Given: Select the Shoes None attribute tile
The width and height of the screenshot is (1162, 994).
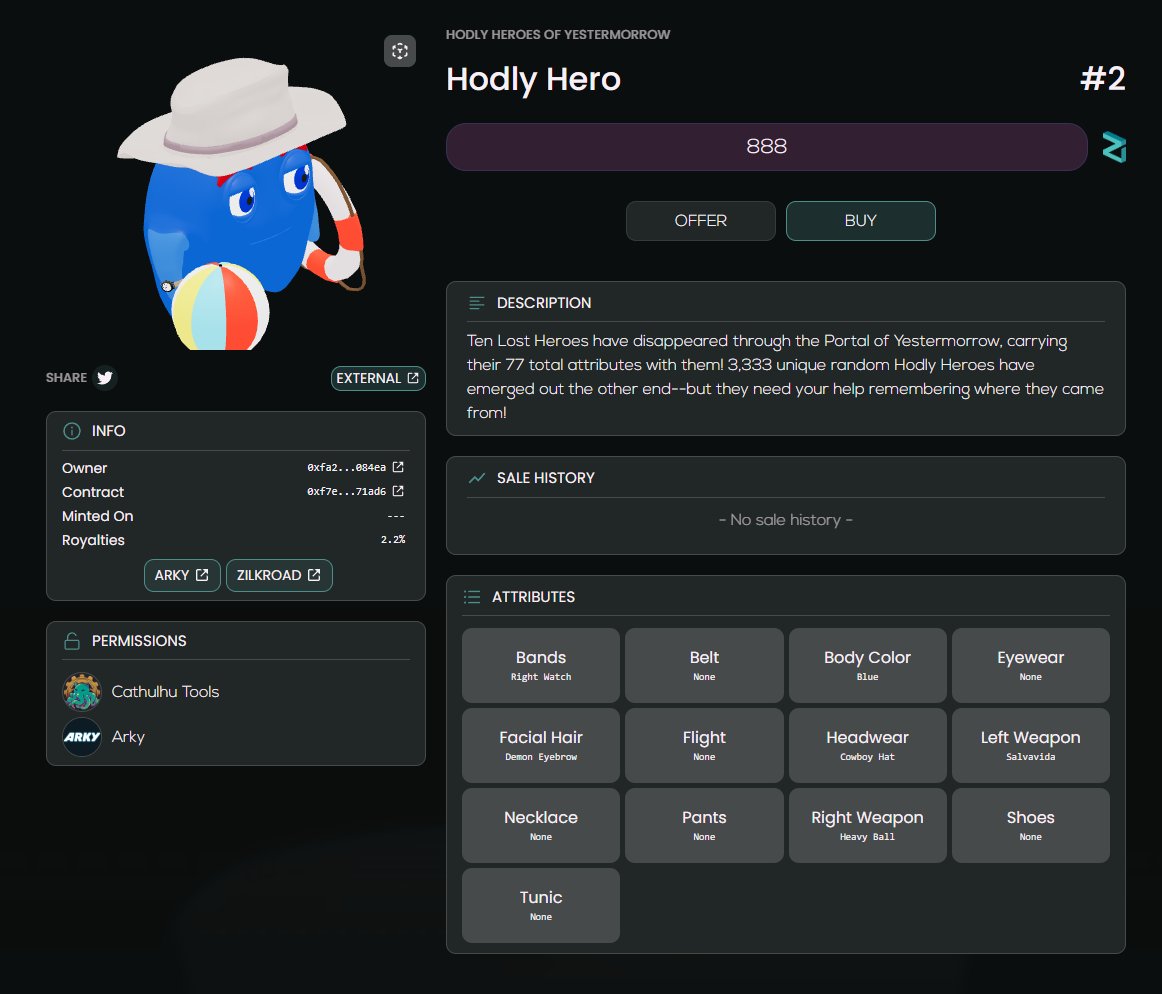Looking at the screenshot, I should pyautogui.click(x=1030, y=826).
